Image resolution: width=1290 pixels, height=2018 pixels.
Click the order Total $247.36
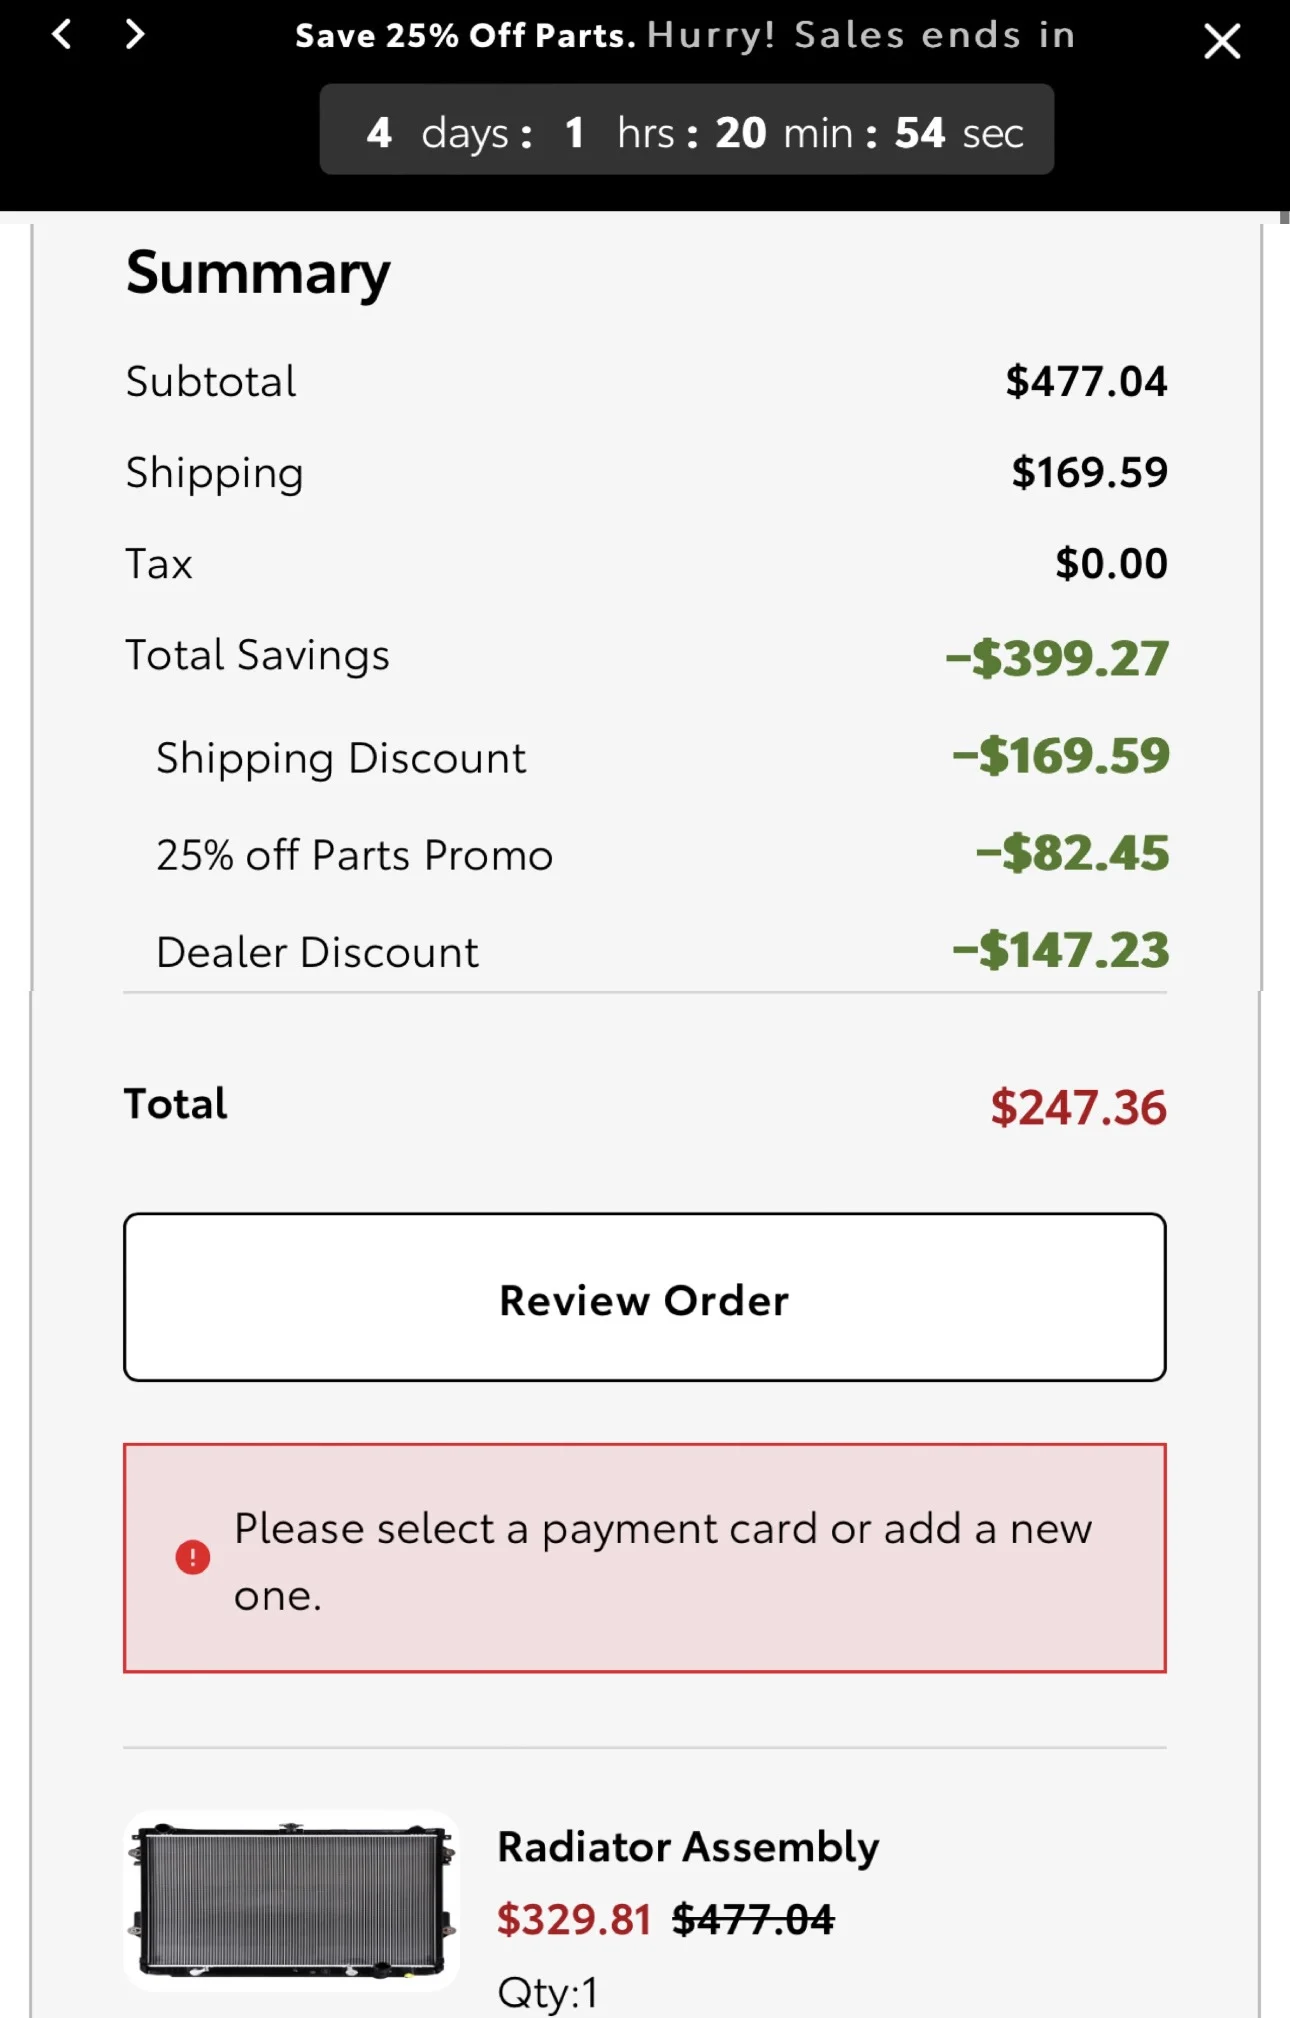pyautogui.click(x=1078, y=1107)
